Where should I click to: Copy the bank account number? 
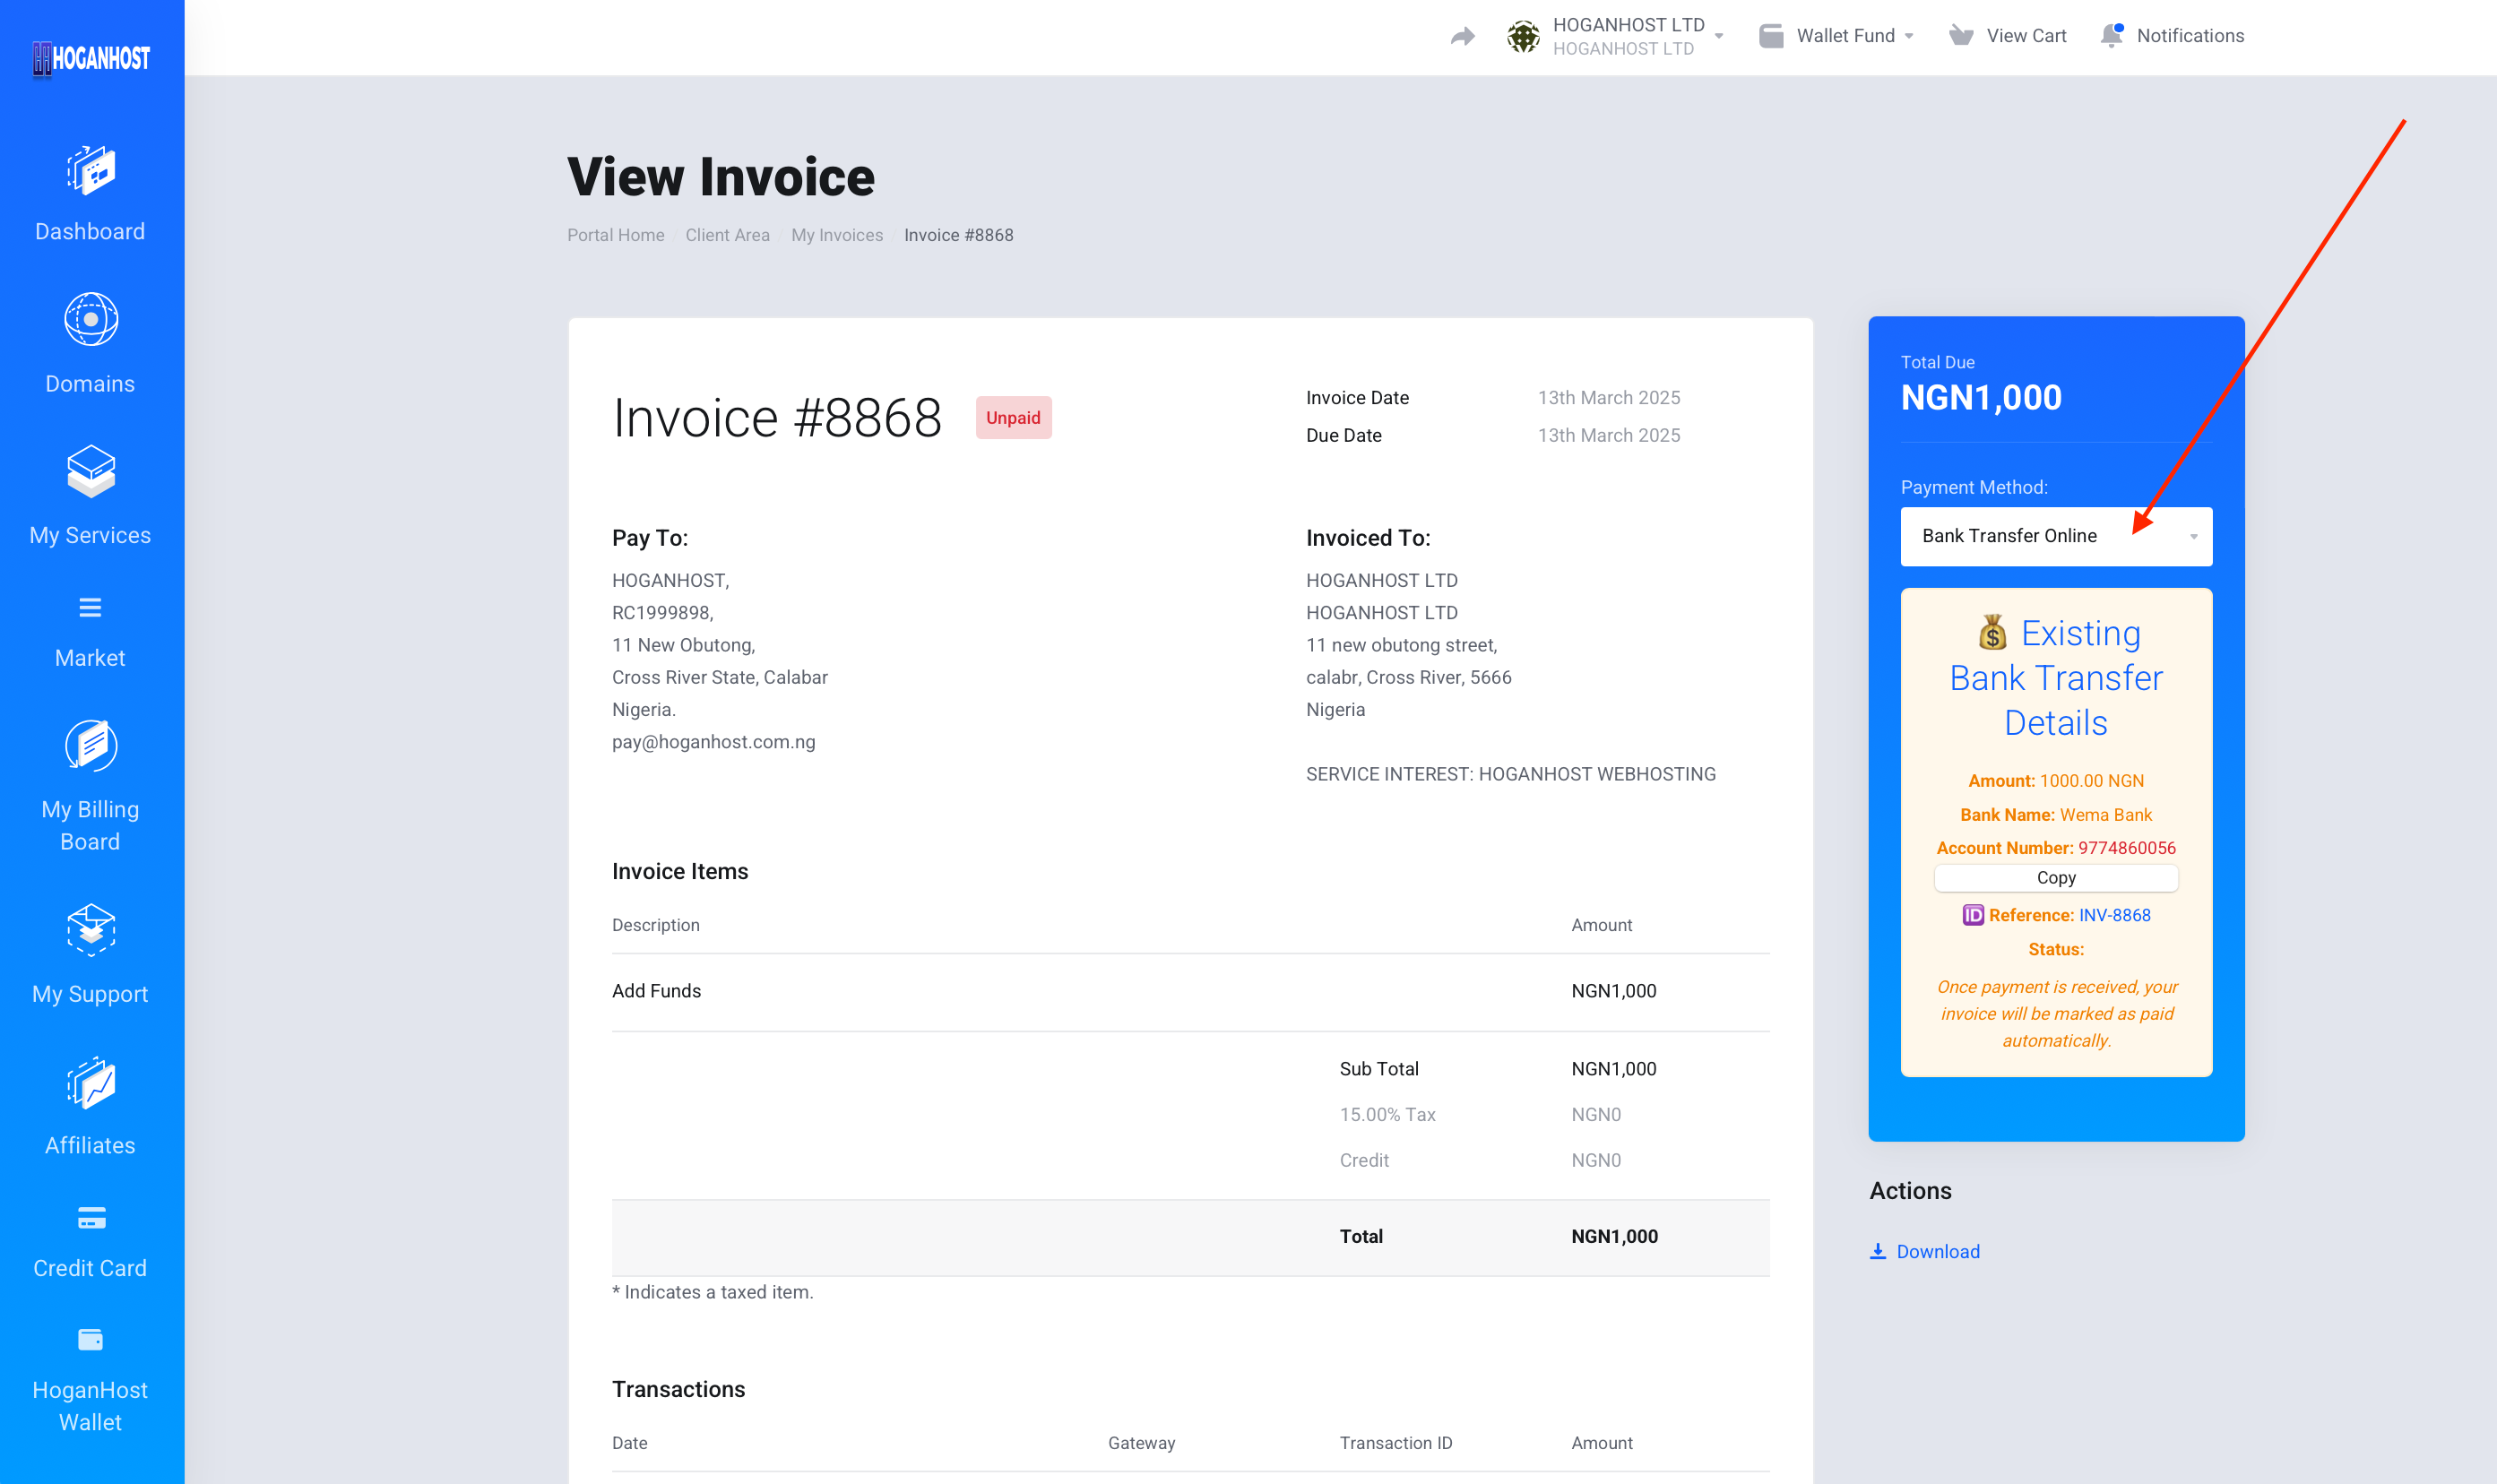(x=2056, y=877)
